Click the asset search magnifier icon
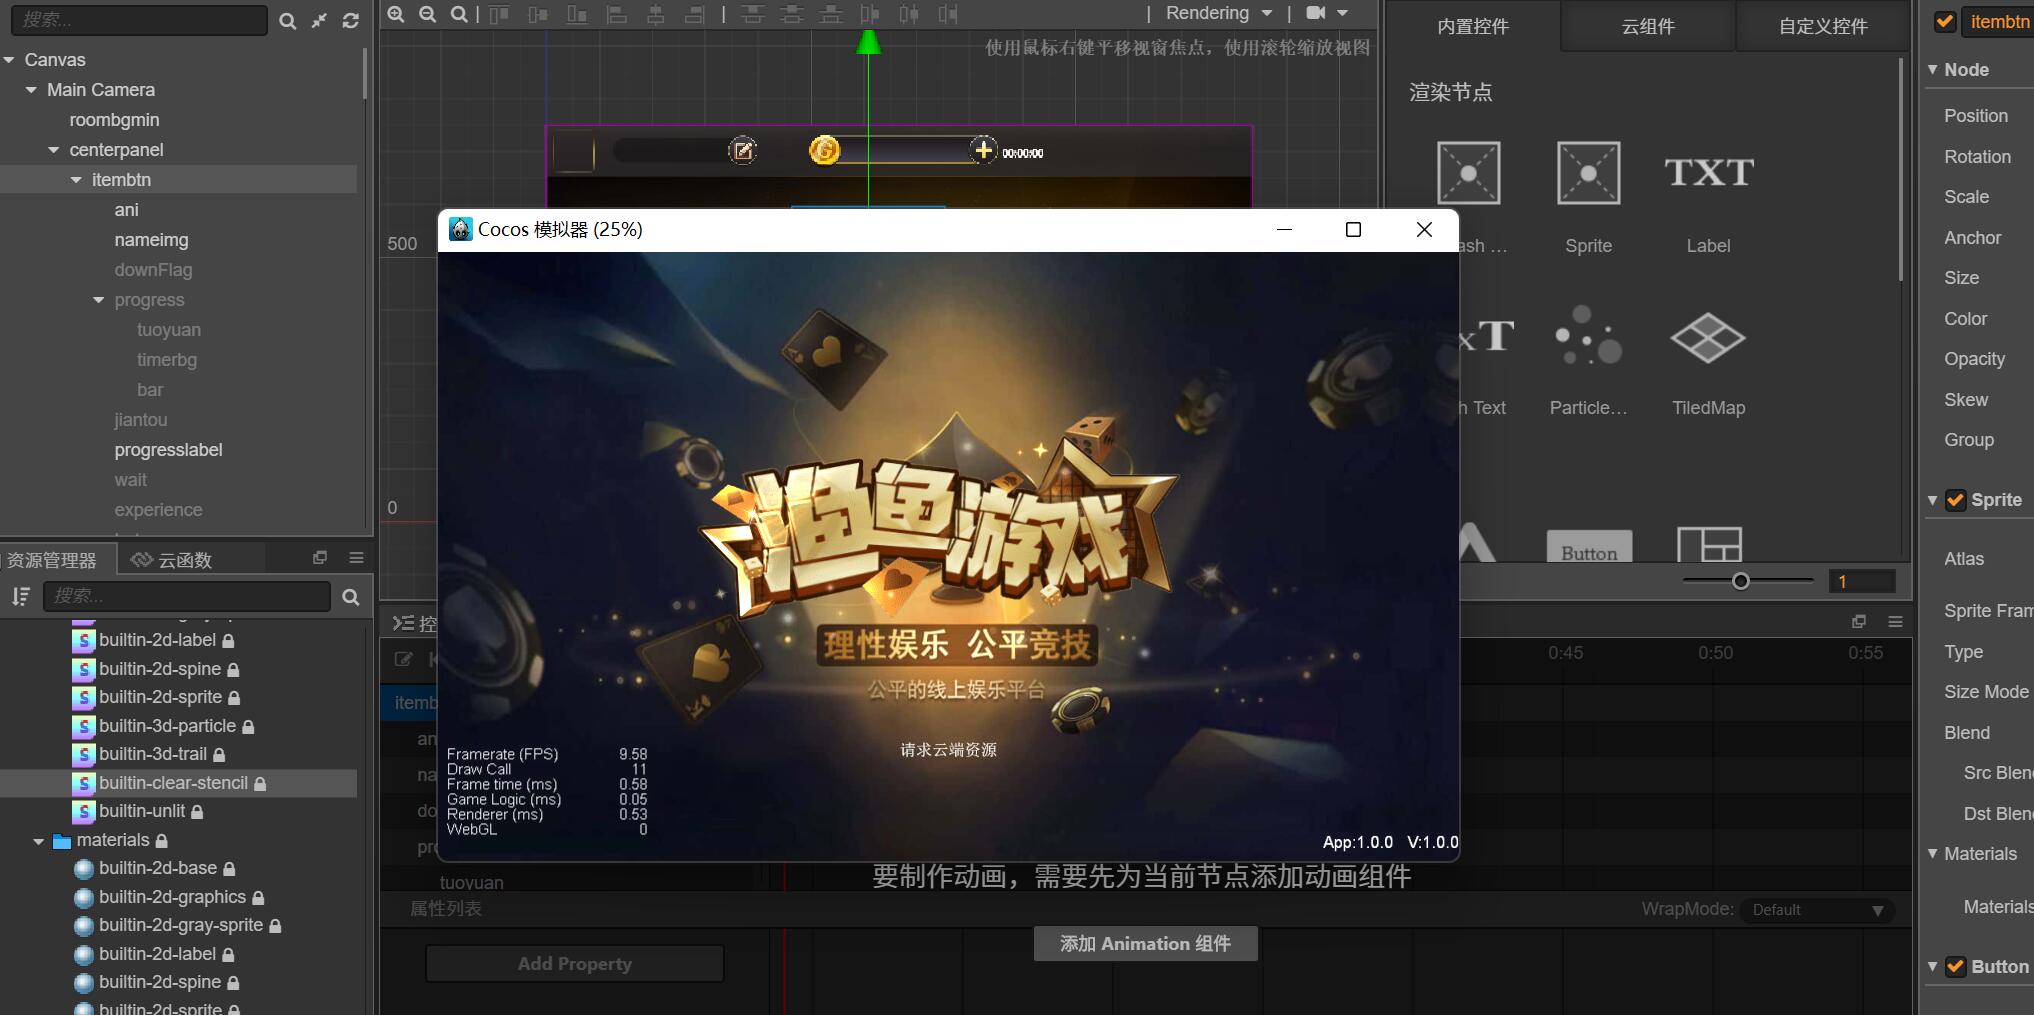Image resolution: width=2034 pixels, height=1015 pixels. coord(351,597)
